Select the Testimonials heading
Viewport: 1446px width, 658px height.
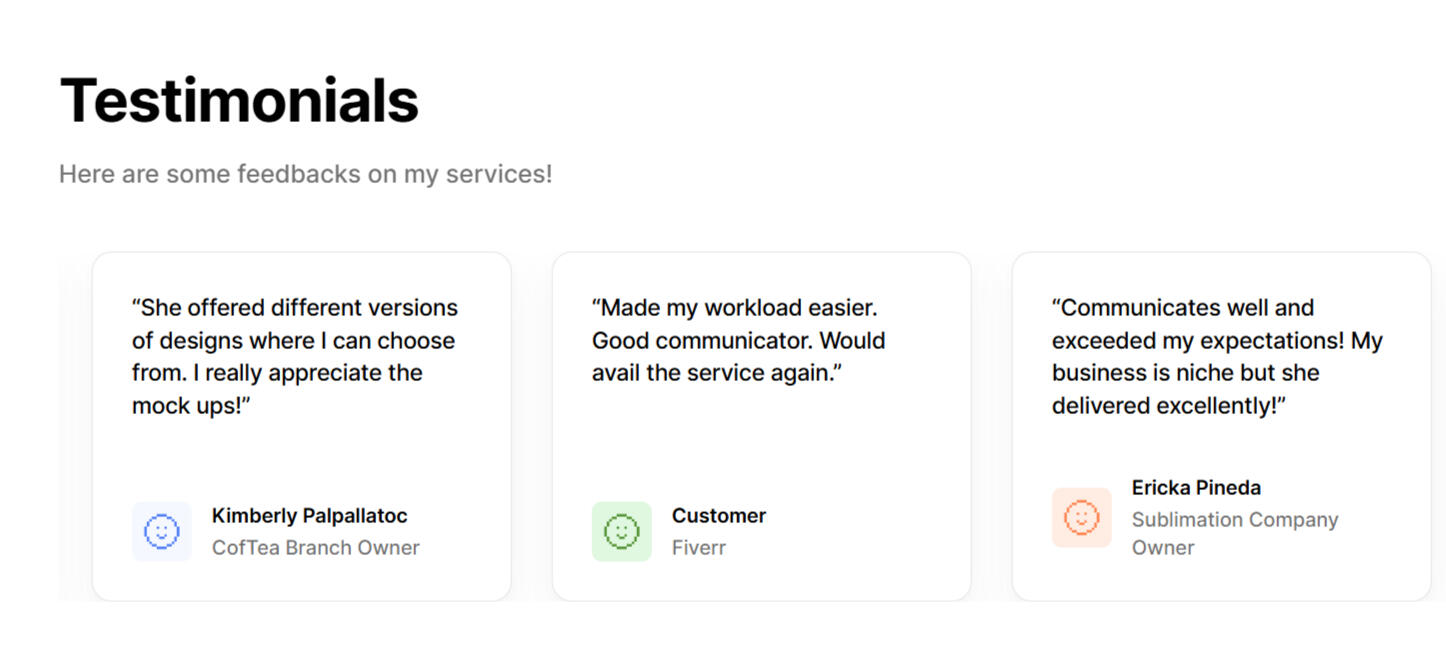[239, 100]
